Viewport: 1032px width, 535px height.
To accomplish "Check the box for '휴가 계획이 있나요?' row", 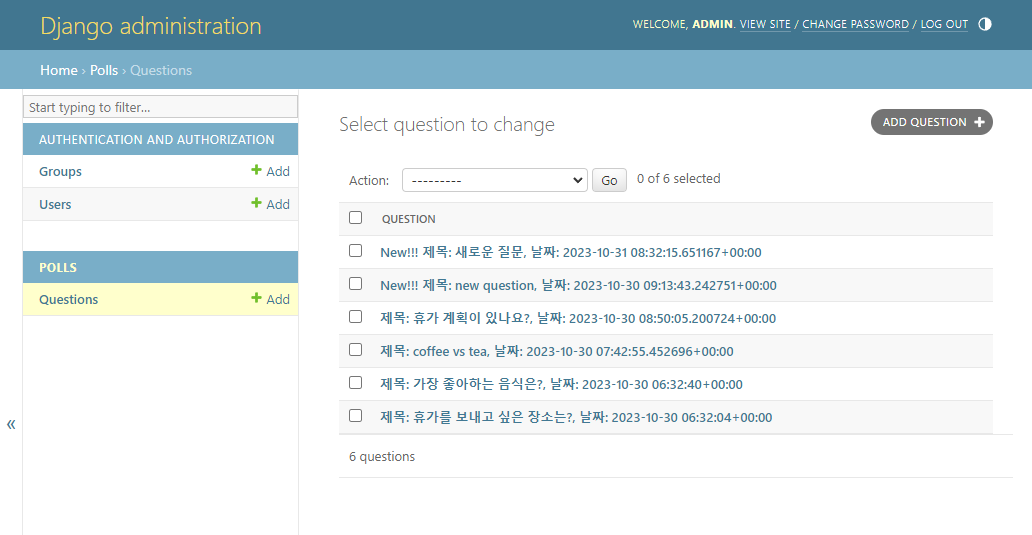I will (355, 317).
